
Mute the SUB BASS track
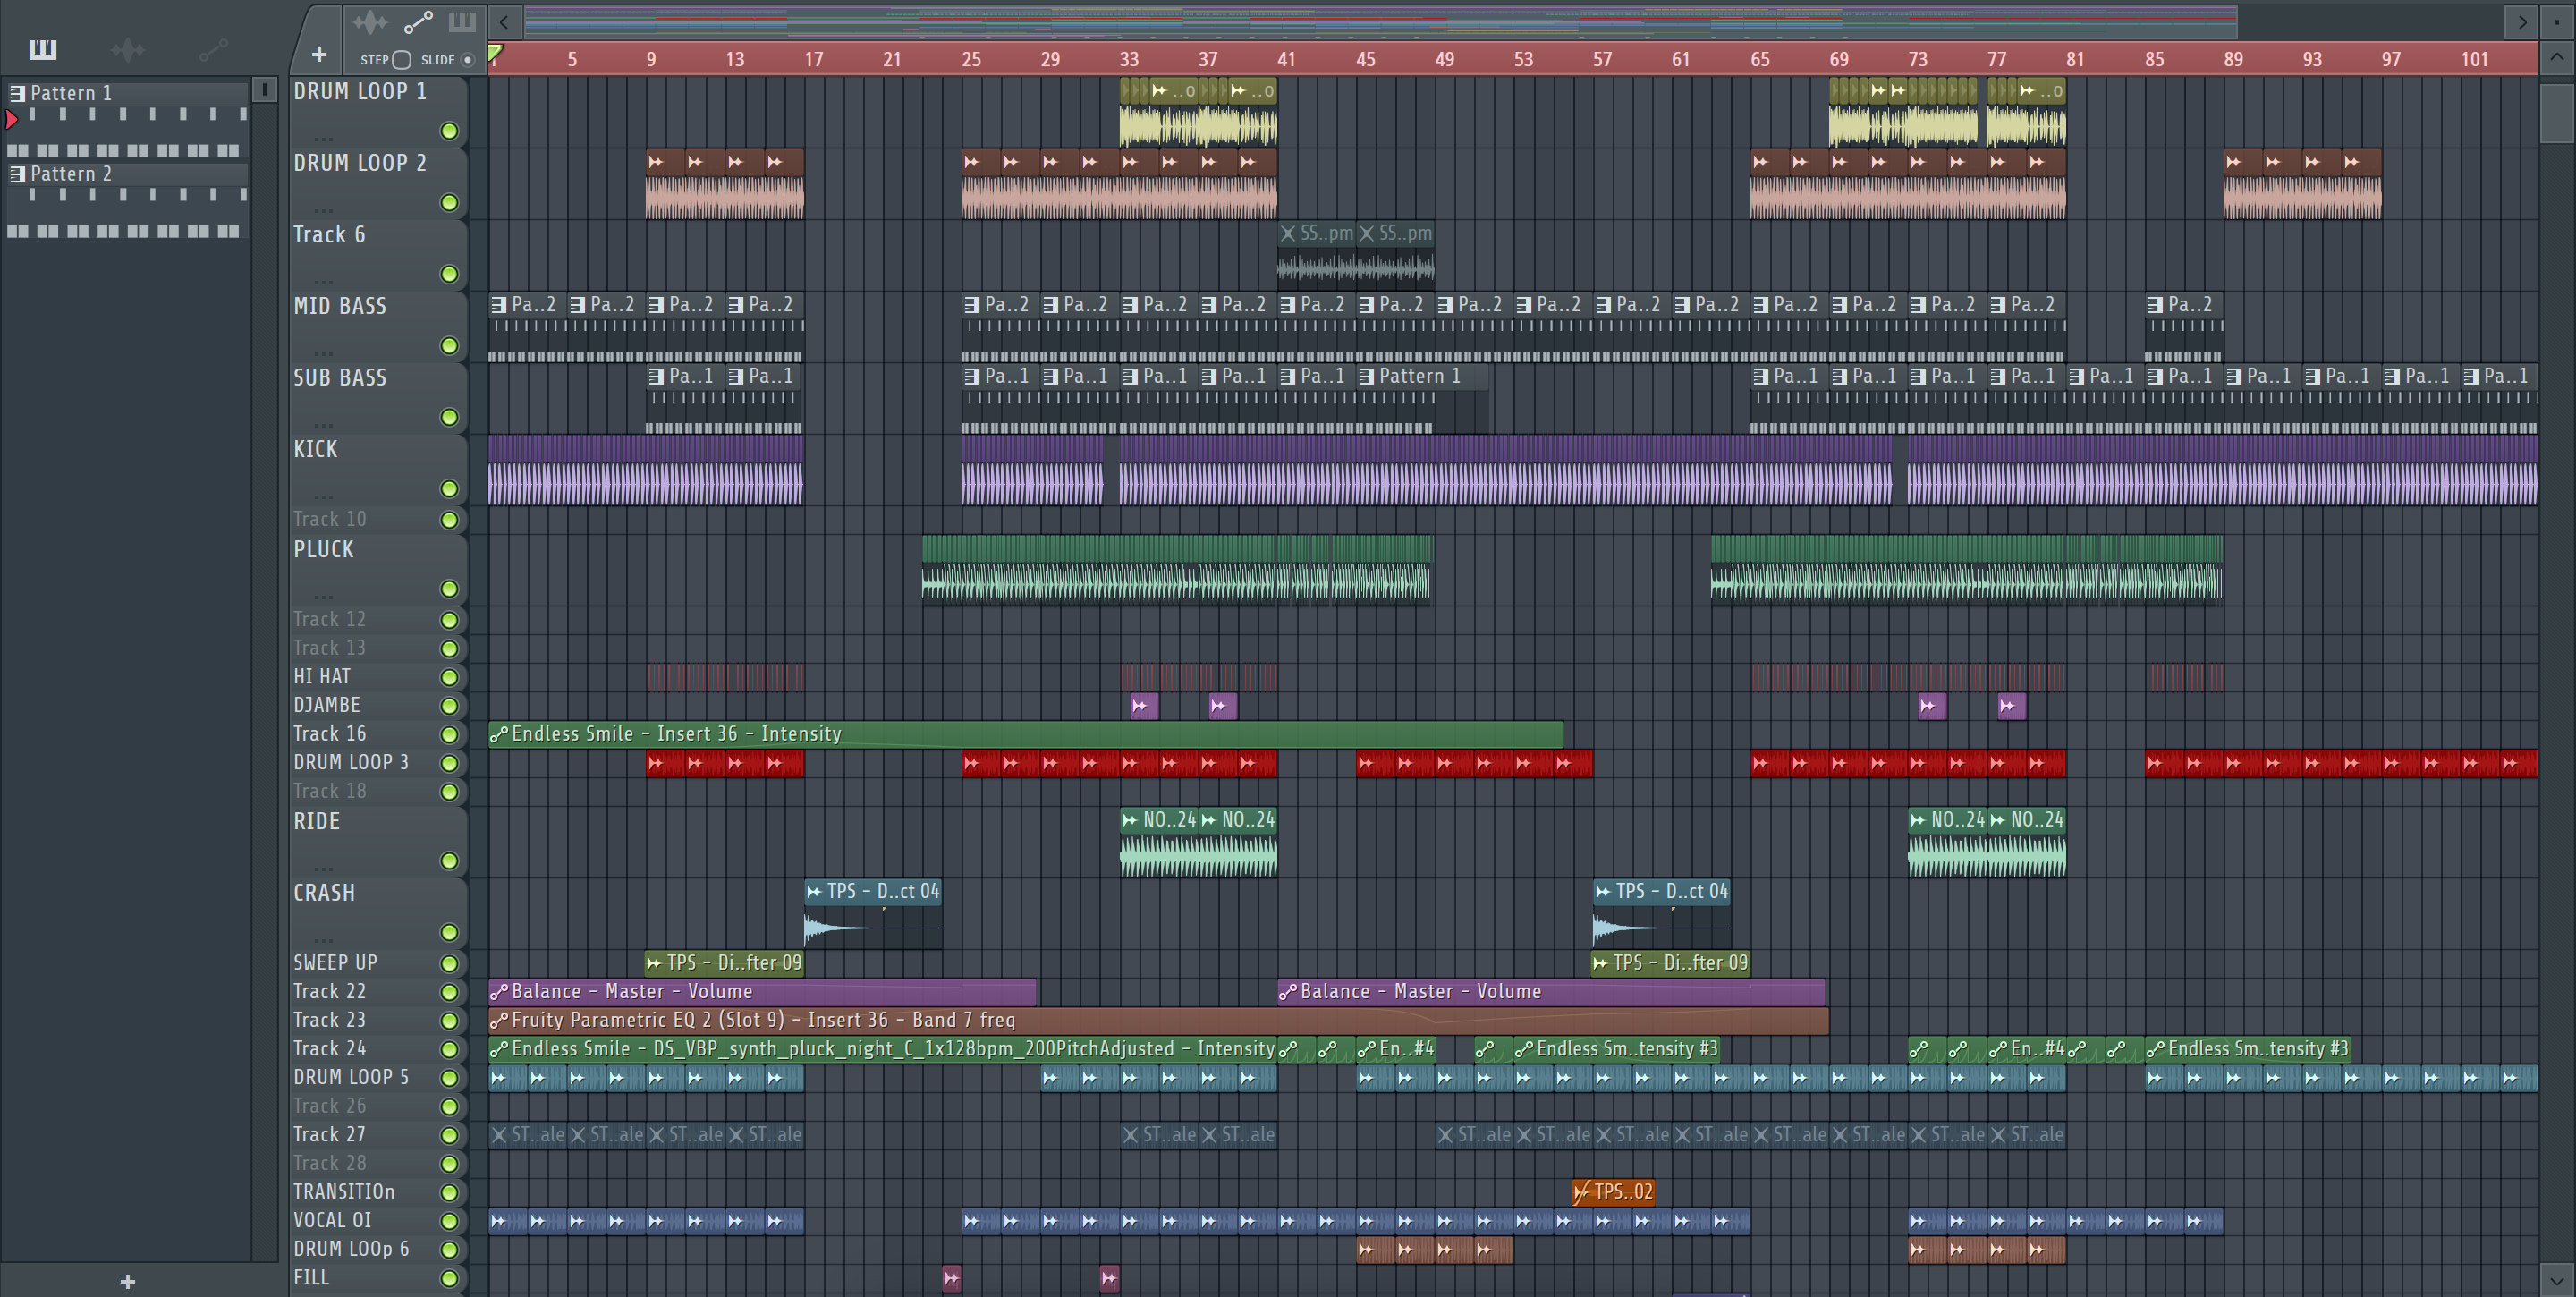click(449, 417)
